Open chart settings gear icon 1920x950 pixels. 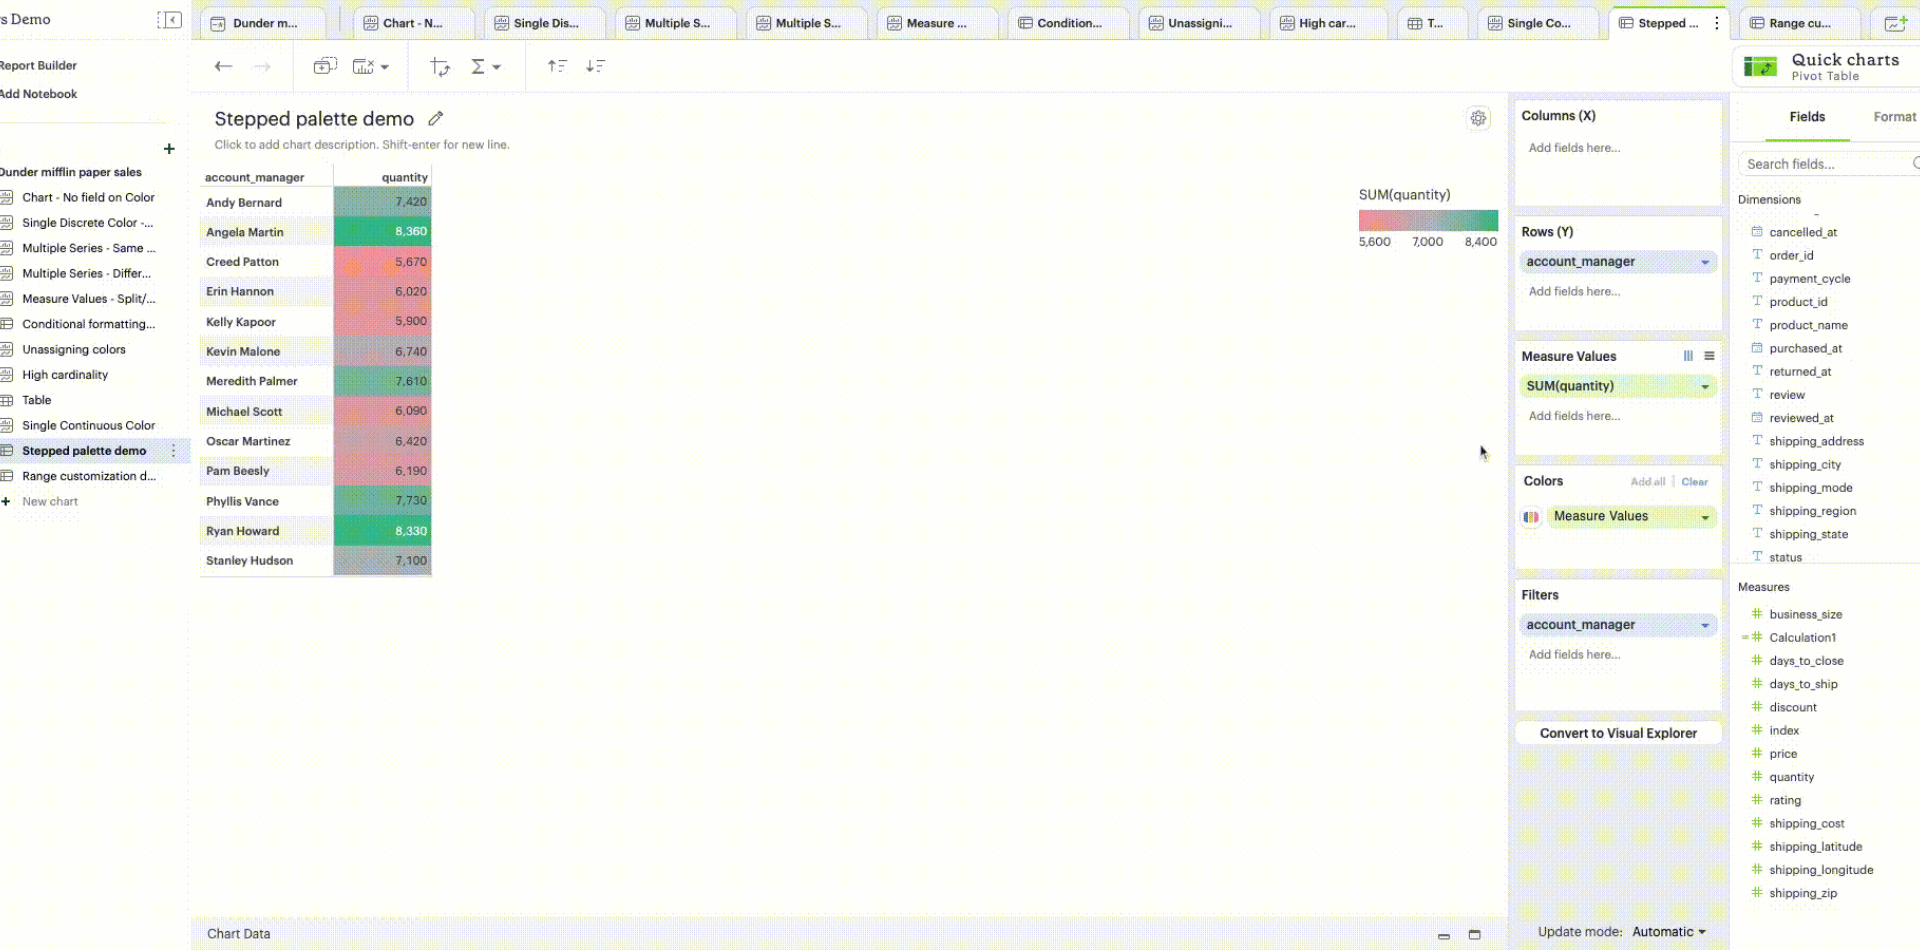pyautogui.click(x=1478, y=119)
